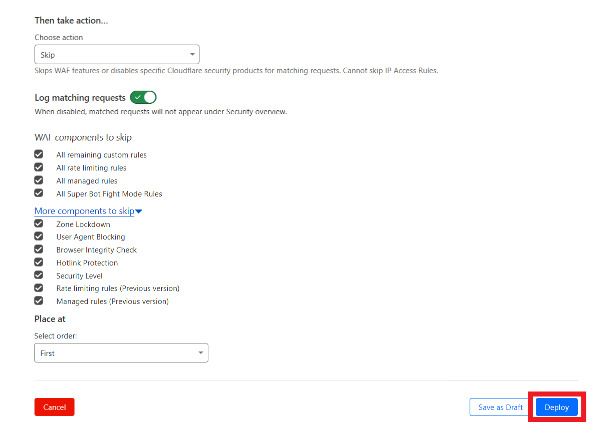The image size is (610, 433).
Task: Uncheck All managed rules checkbox
Action: click(x=39, y=180)
